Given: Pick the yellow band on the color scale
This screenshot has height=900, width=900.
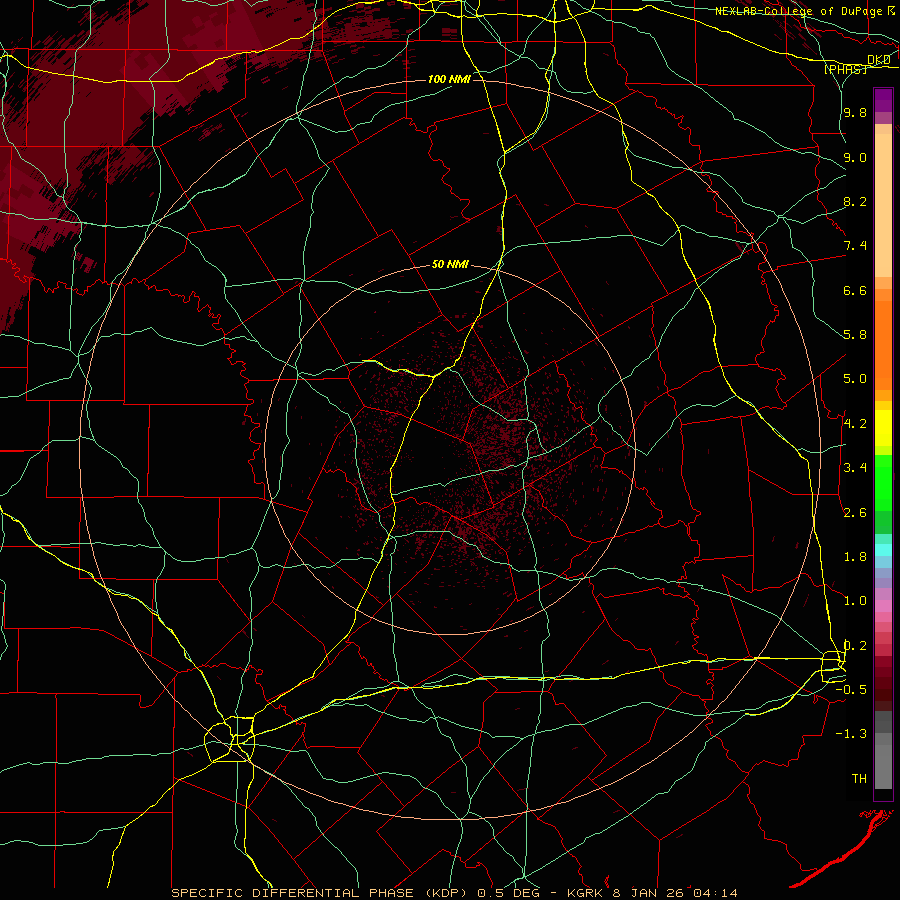Looking at the screenshot, I should point(883,428).
